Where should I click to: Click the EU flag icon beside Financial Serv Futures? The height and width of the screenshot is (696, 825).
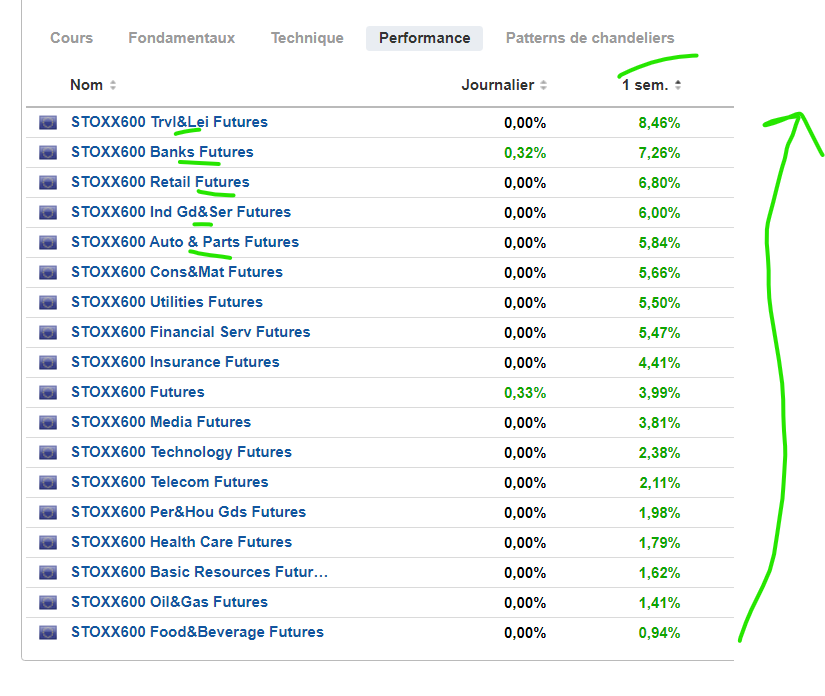[48, 332]
